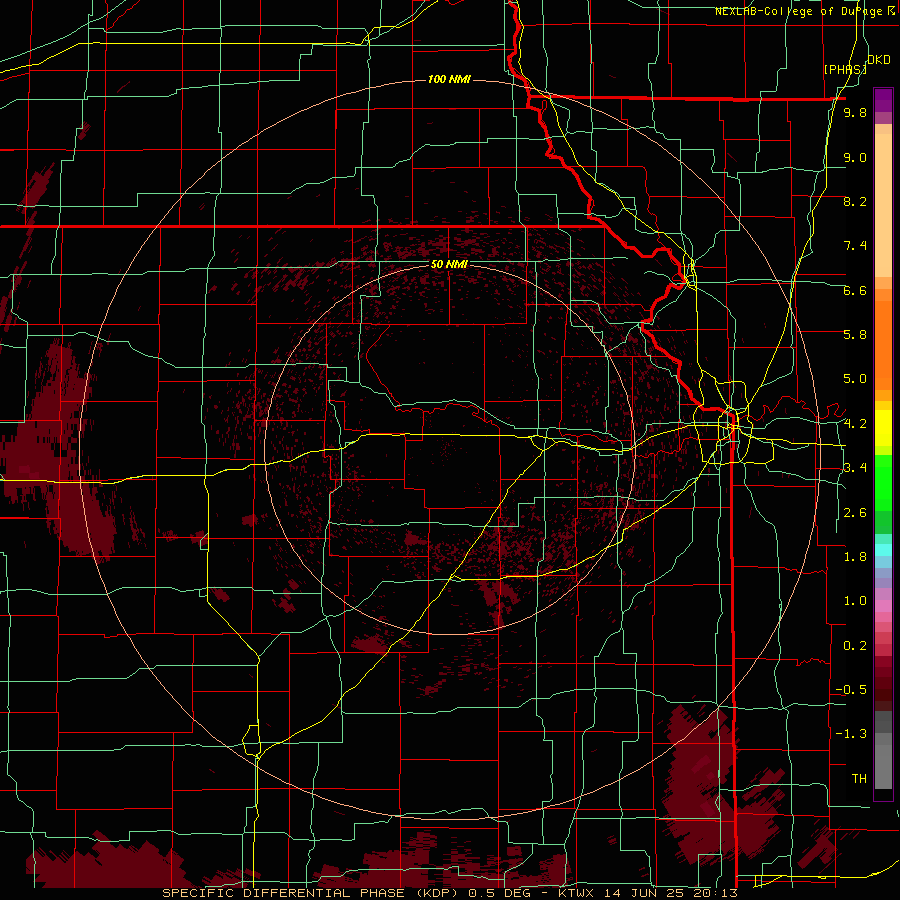Pick the pink color bar segment
Image resolution: width=900 pixels, height=900 pixels.
pos(883,606)
